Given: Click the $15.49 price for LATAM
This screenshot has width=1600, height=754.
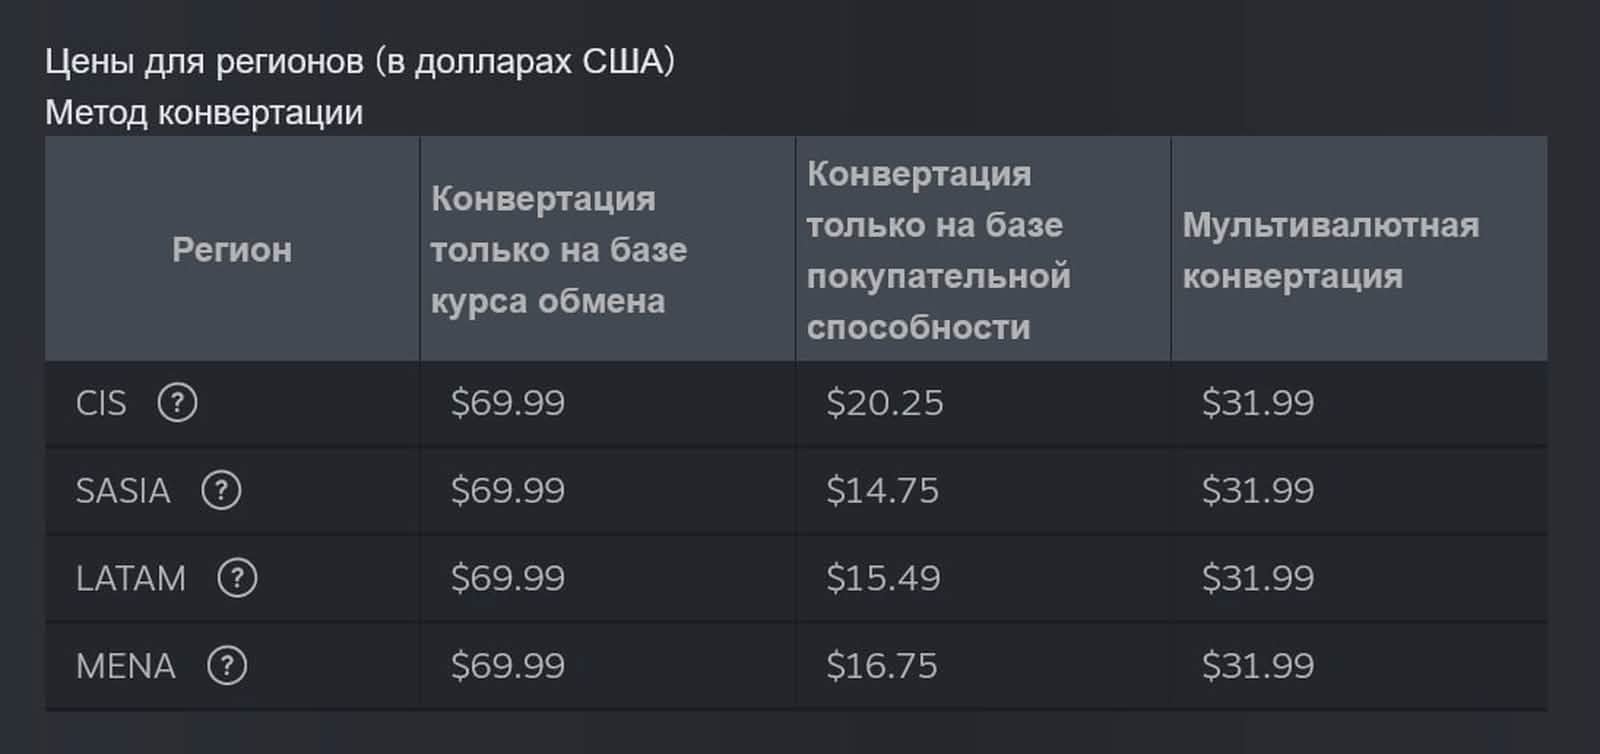Looking at the screenshot, I should [x=884, y=578].
